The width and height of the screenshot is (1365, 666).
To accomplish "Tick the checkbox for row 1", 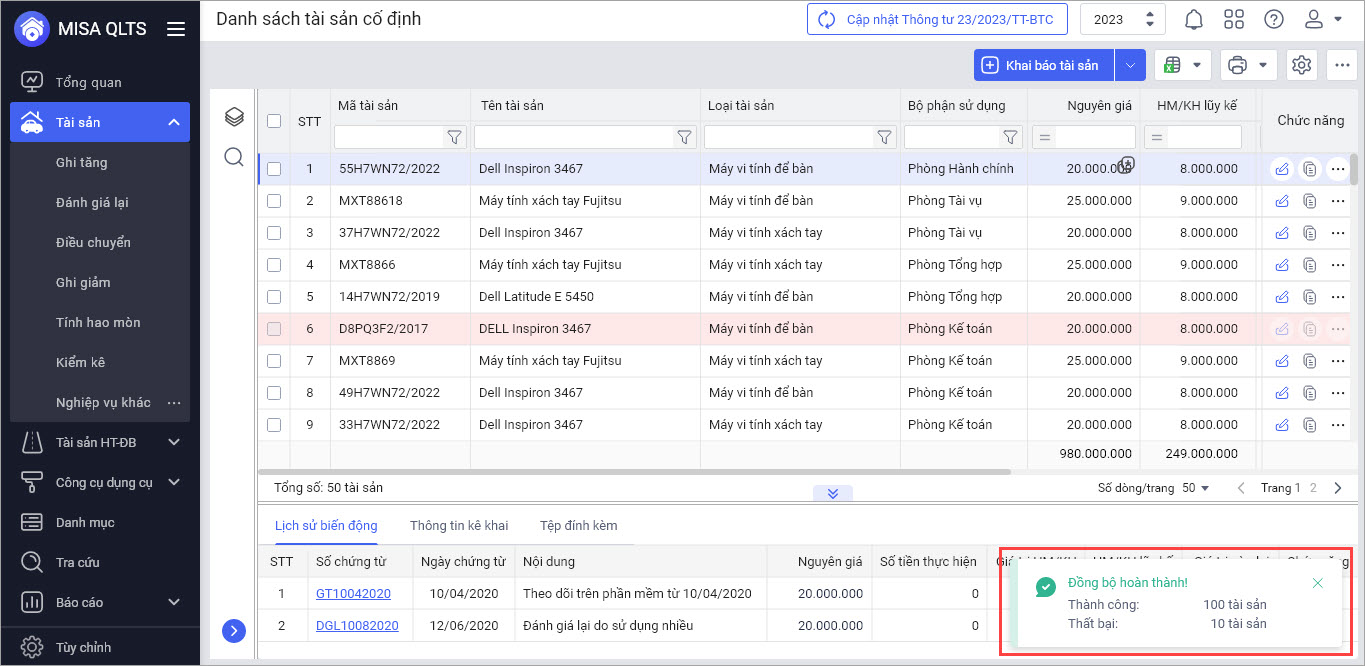I will (274, 169).
